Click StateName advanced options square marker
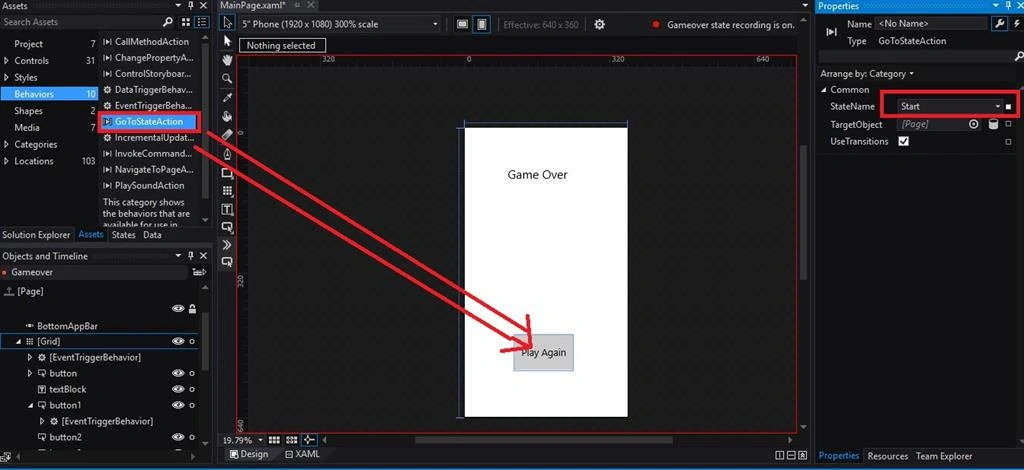Screen dimensions: 1024x470 click(1008, 106)
